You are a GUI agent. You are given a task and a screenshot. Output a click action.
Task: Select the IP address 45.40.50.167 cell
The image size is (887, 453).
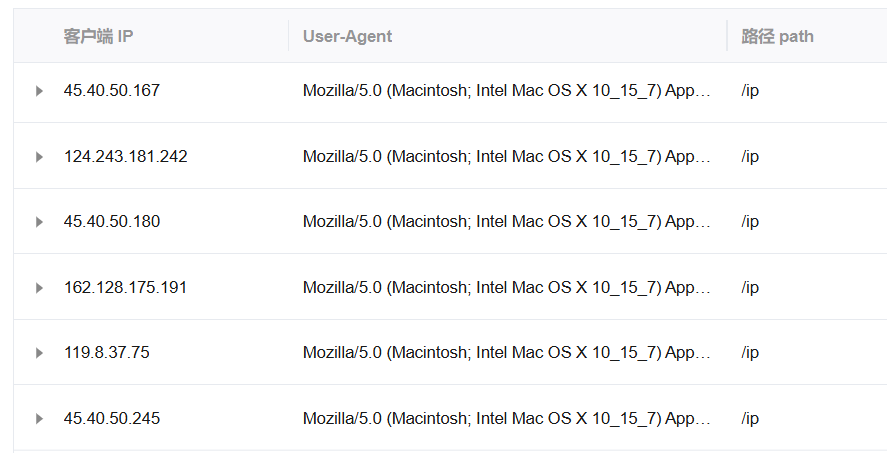[x=111, y=90]
